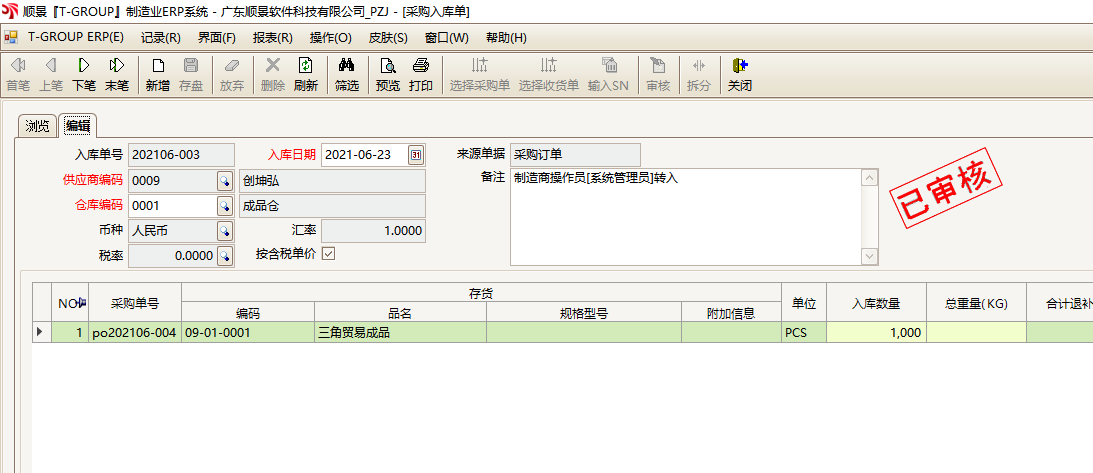
Task: Toggle the 按含税单价 checkbox
Action: 327,254
